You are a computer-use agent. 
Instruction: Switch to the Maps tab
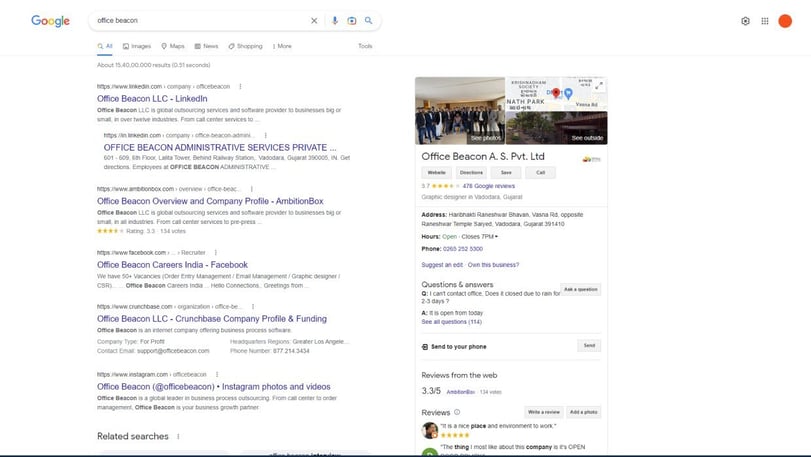tap(173, 46)
